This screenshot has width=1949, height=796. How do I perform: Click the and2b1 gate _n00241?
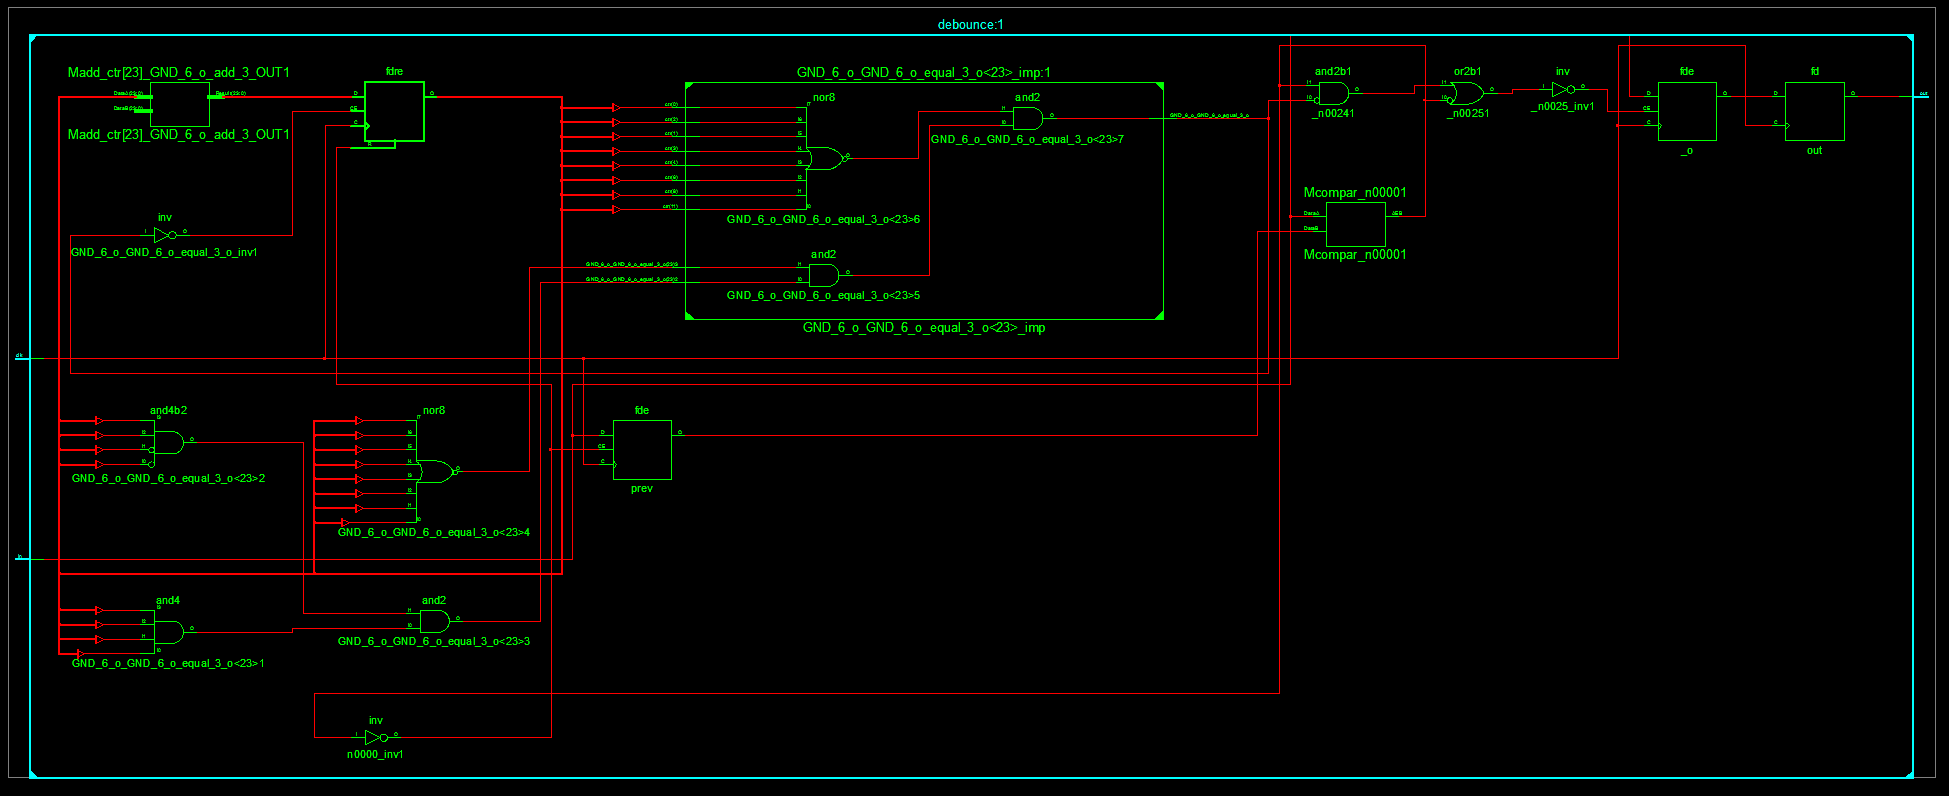(1332, 94)
